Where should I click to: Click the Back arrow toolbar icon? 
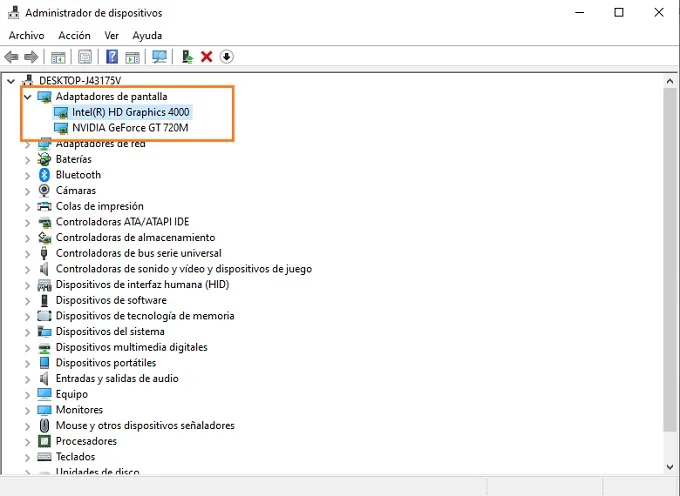coord(11,57)
